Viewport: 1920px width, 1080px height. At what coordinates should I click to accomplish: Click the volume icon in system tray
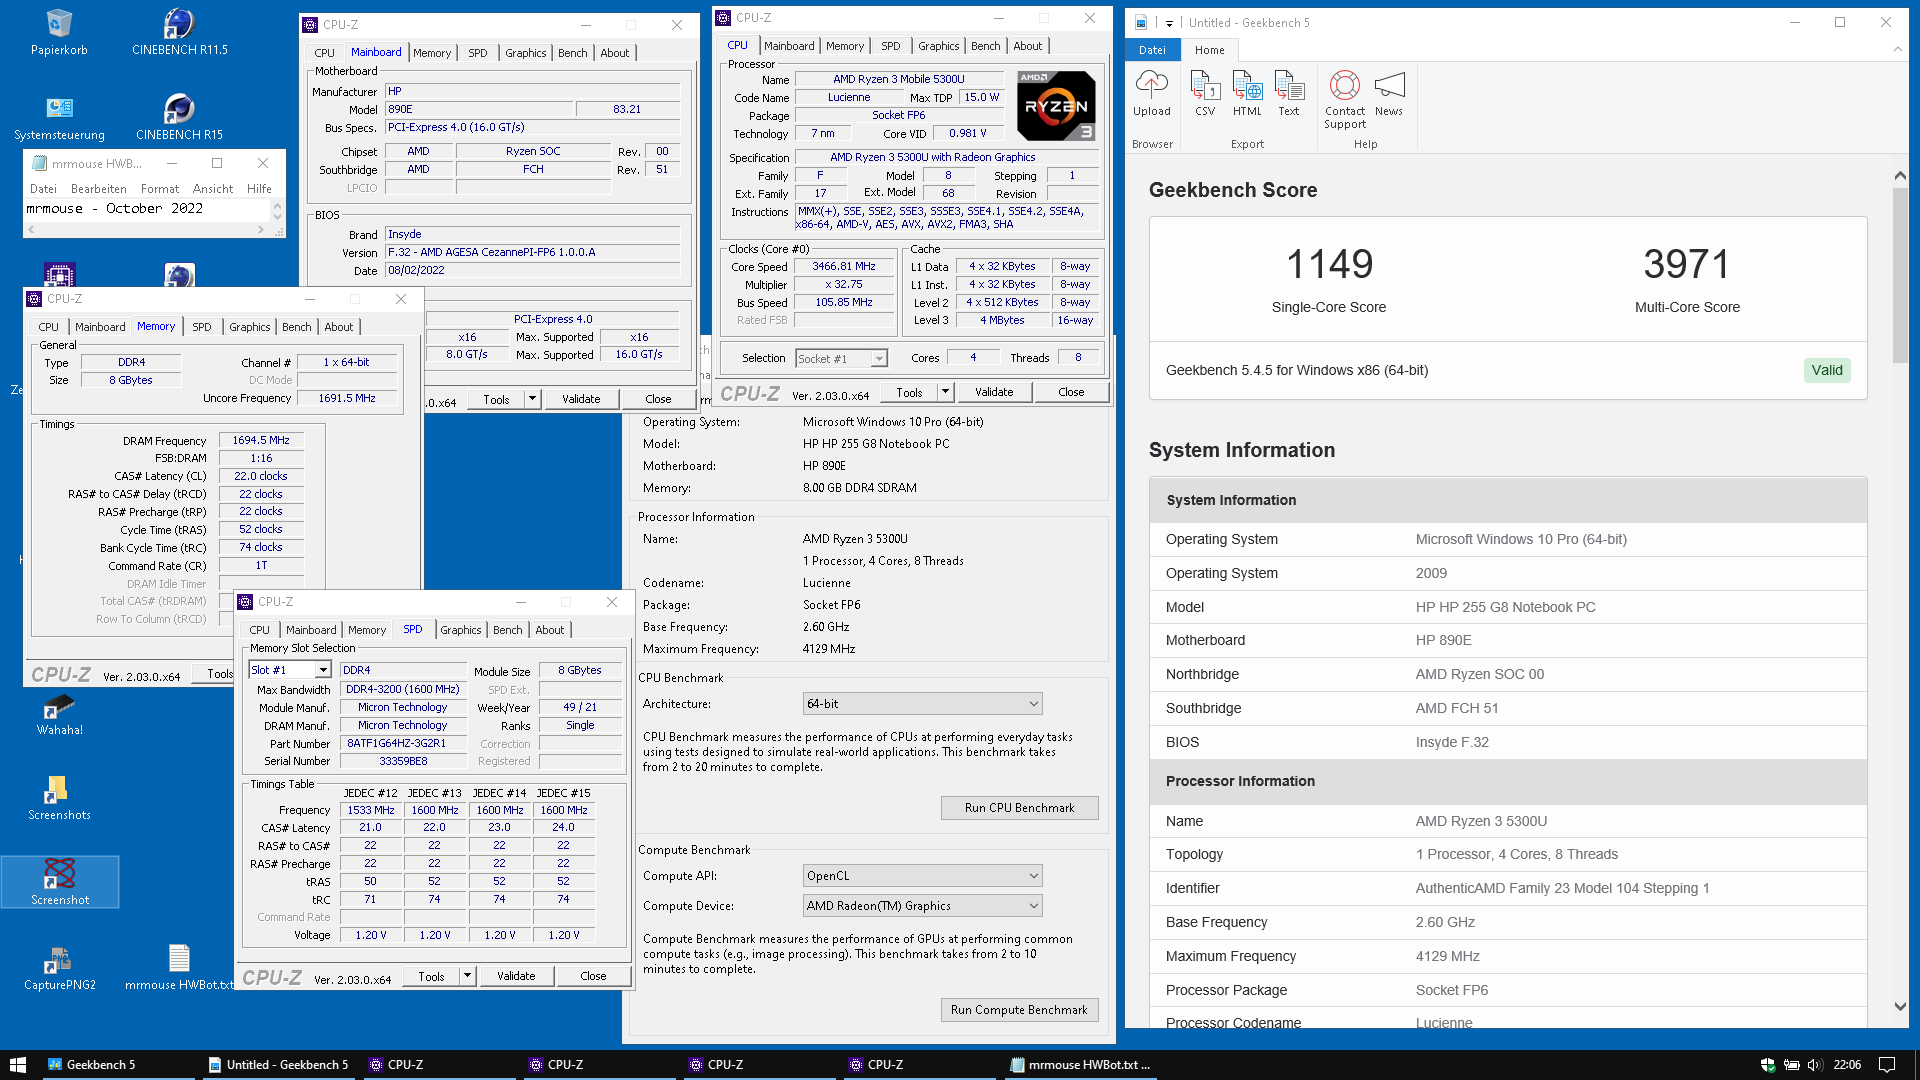click(x=1815, y=1064)
